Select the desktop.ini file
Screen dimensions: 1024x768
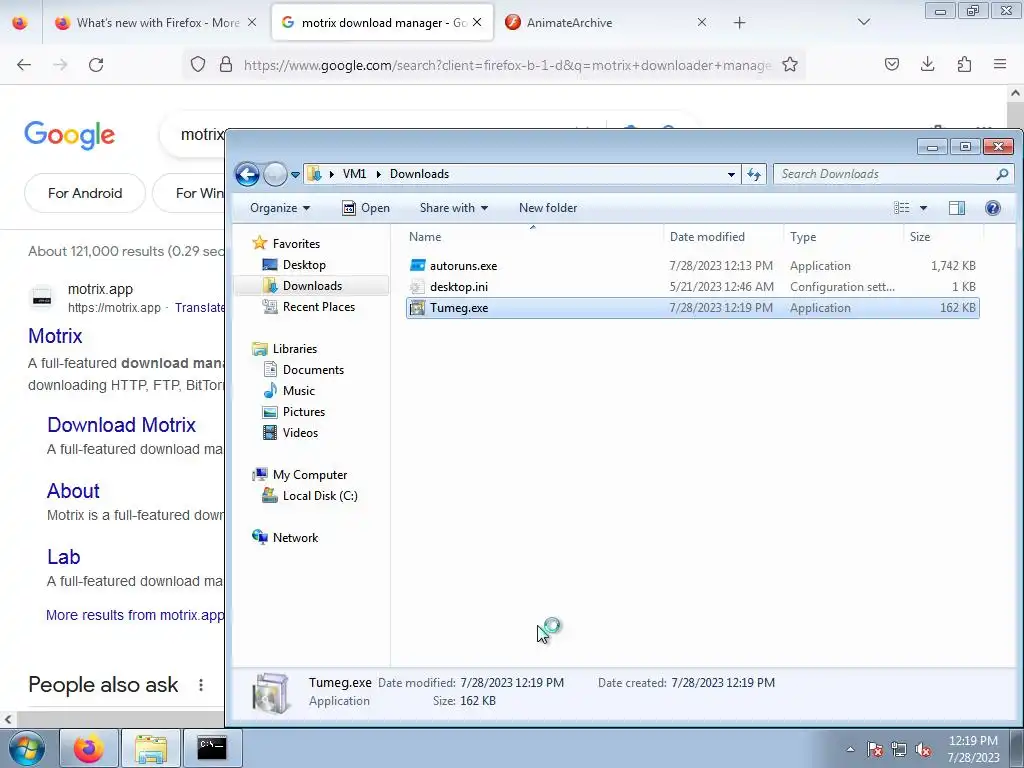click(x=692, y=287)
